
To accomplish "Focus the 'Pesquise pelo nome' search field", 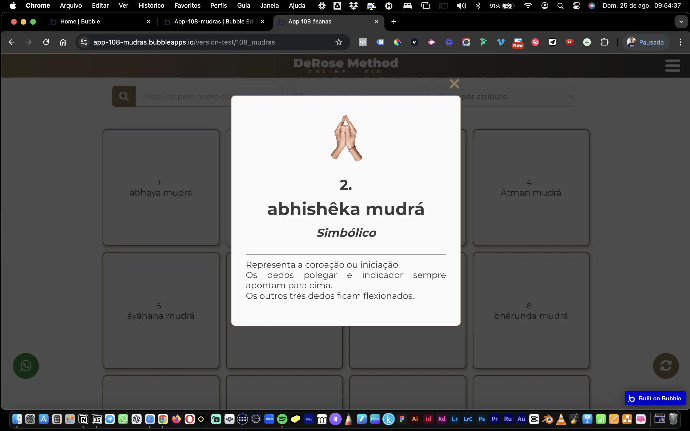I will pos(209,96).
